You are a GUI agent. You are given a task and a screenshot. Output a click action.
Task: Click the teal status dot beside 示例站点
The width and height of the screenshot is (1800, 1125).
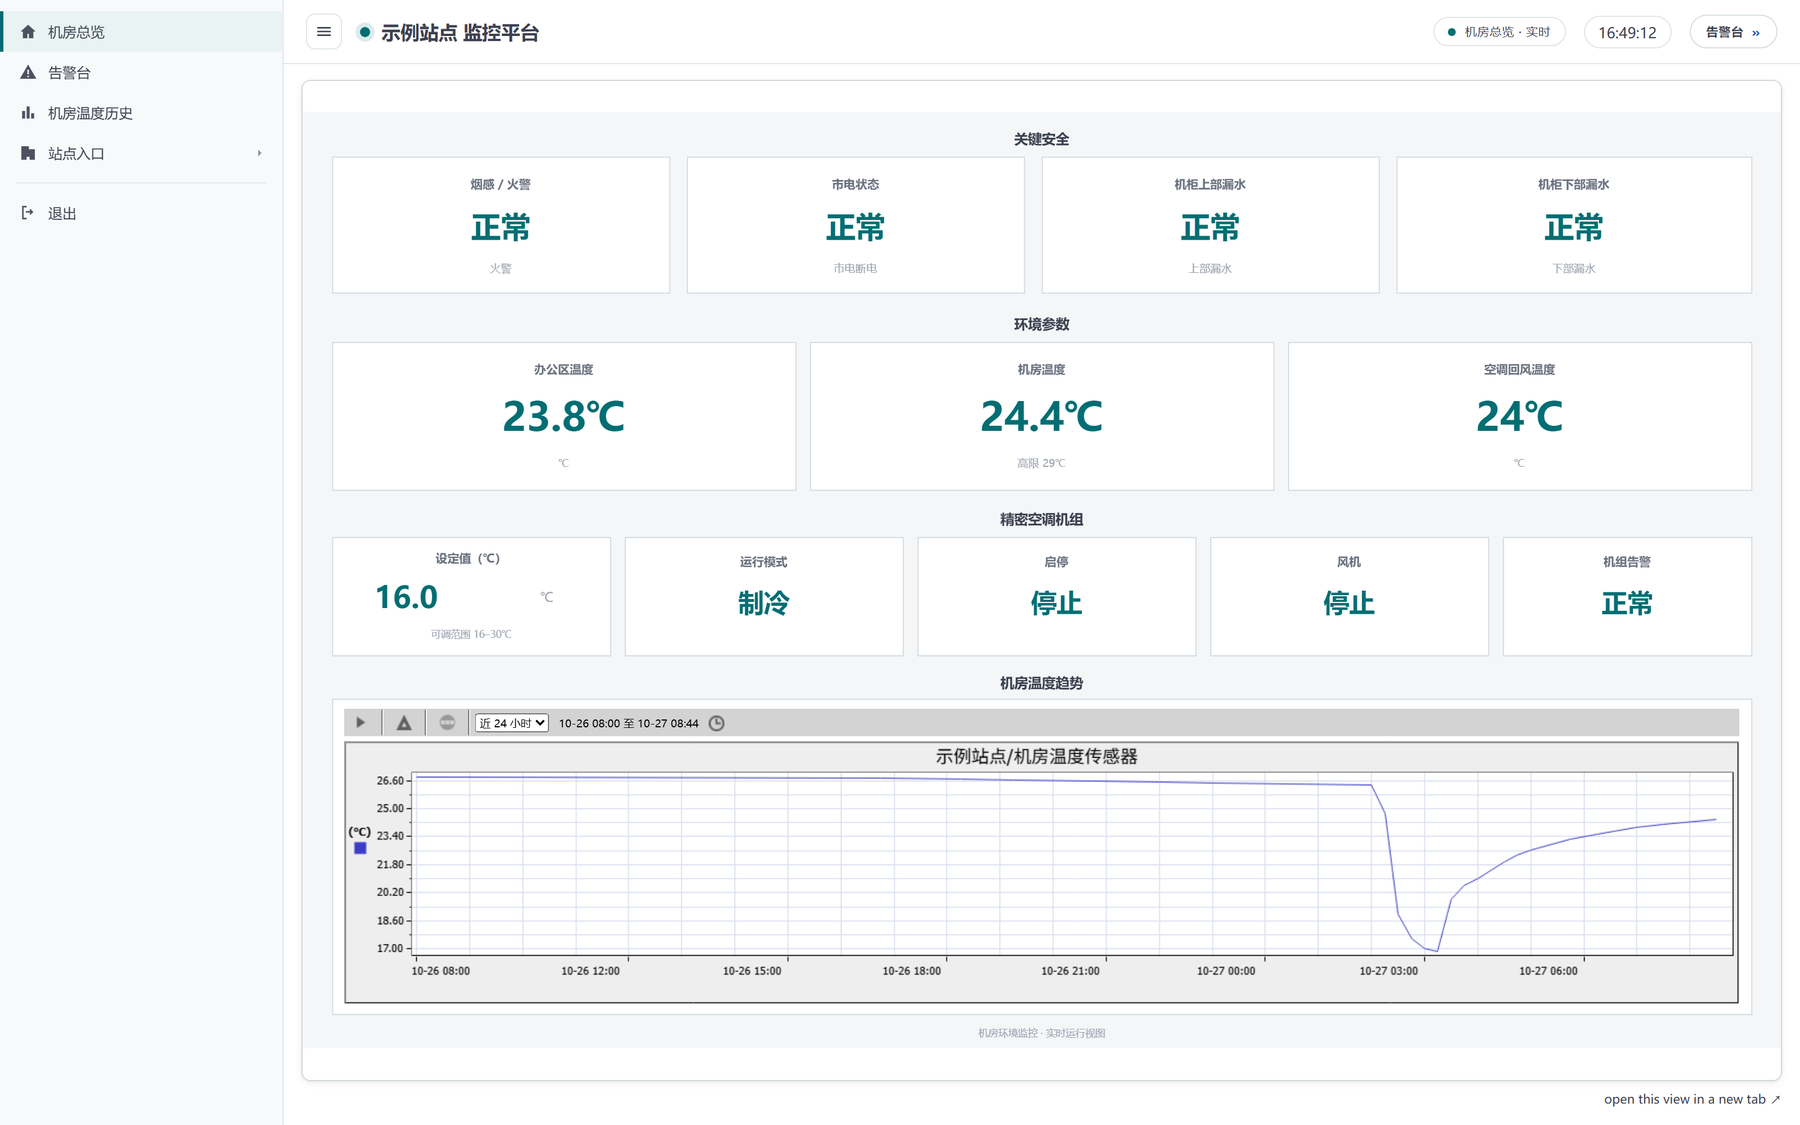(365, 32)
